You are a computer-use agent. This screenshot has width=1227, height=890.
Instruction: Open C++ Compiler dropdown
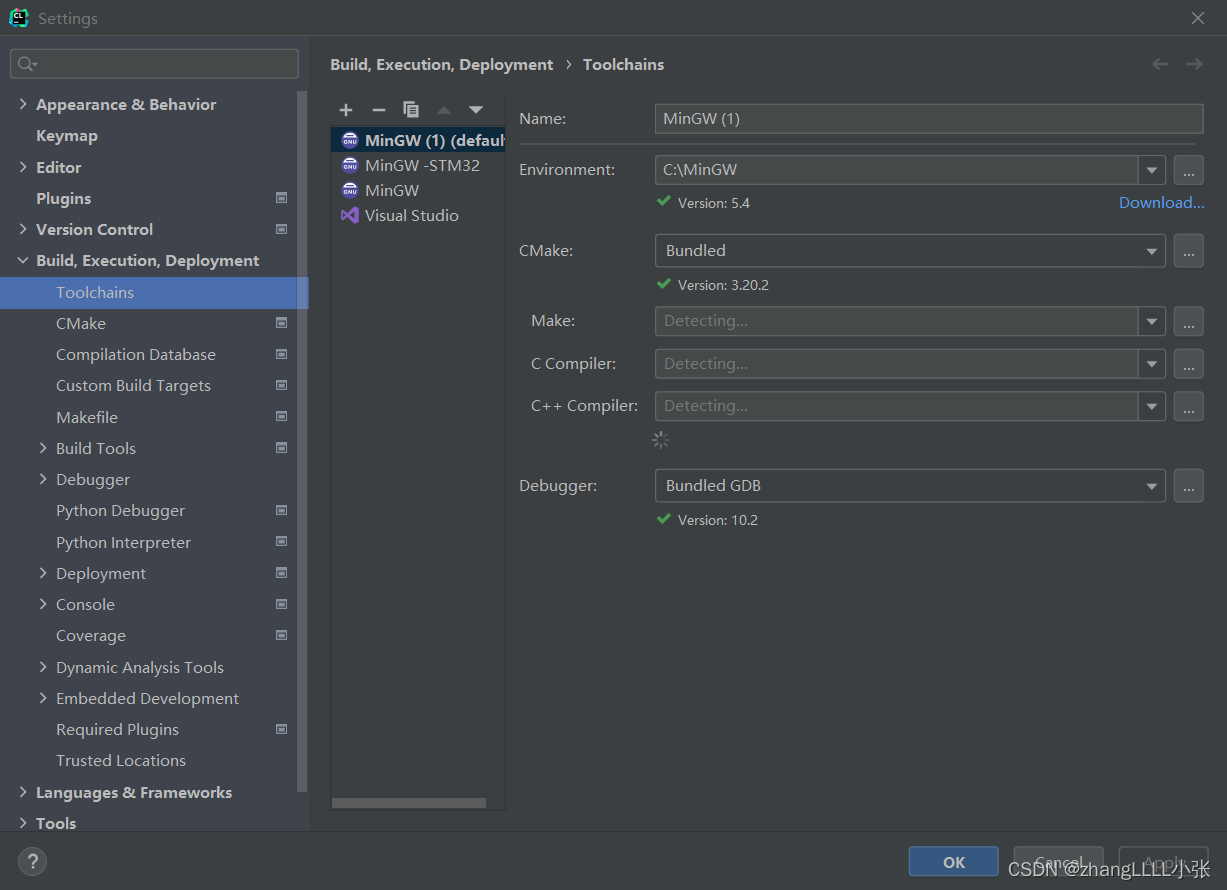point(1152,406)
